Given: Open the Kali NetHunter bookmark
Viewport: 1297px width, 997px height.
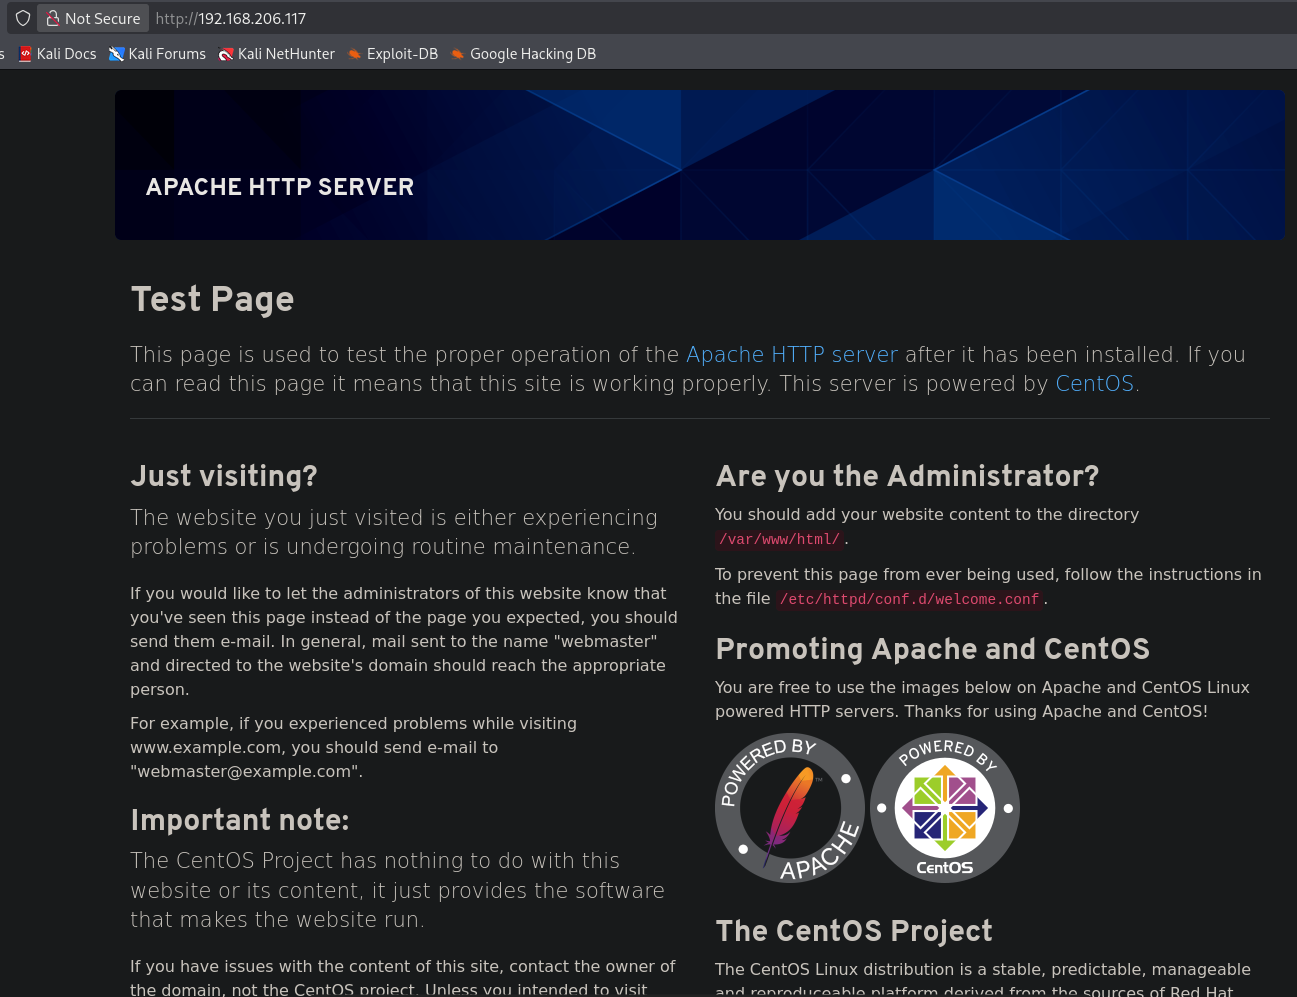Looking at the screenshot, I should (277, 54).
